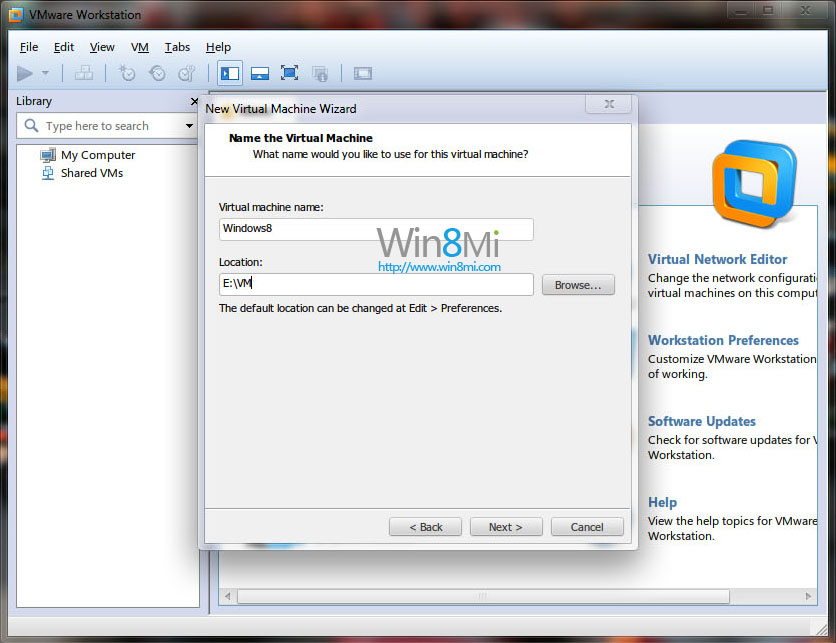The height and width of the screenshot is (643, 836).
Task: Select Shared VMs in the Library tree
Action: pyautogui.click(x=92, y=173)
